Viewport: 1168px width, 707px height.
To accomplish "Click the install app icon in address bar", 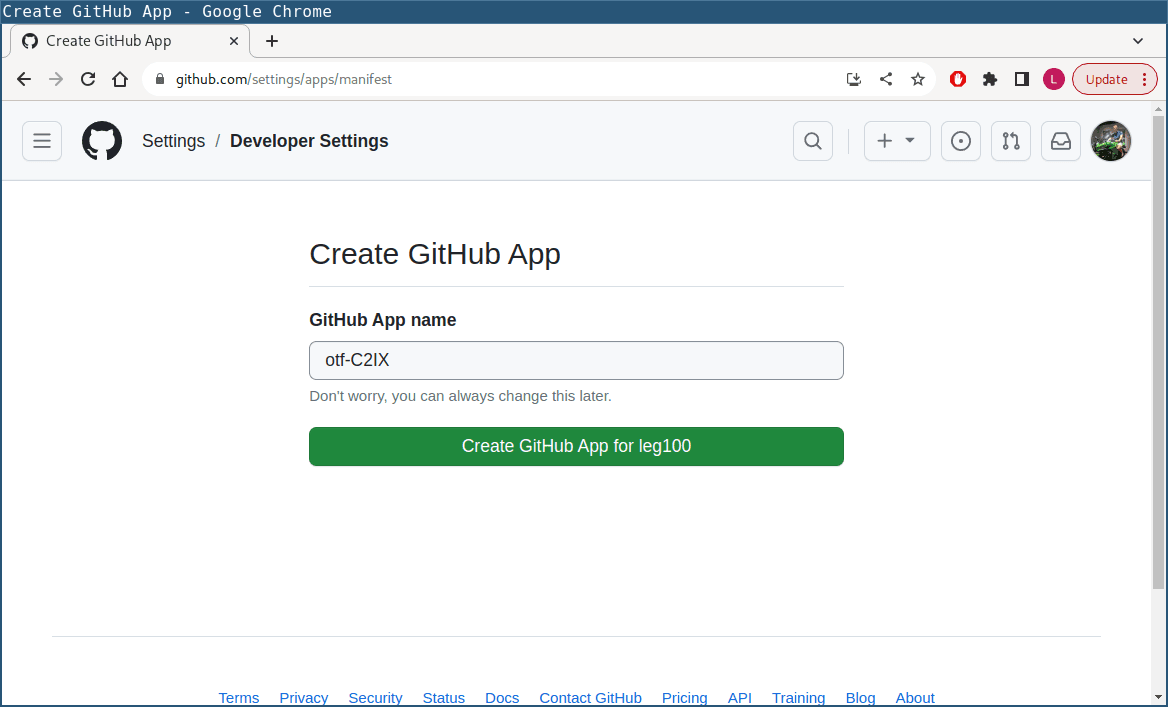I will [854, 79].
